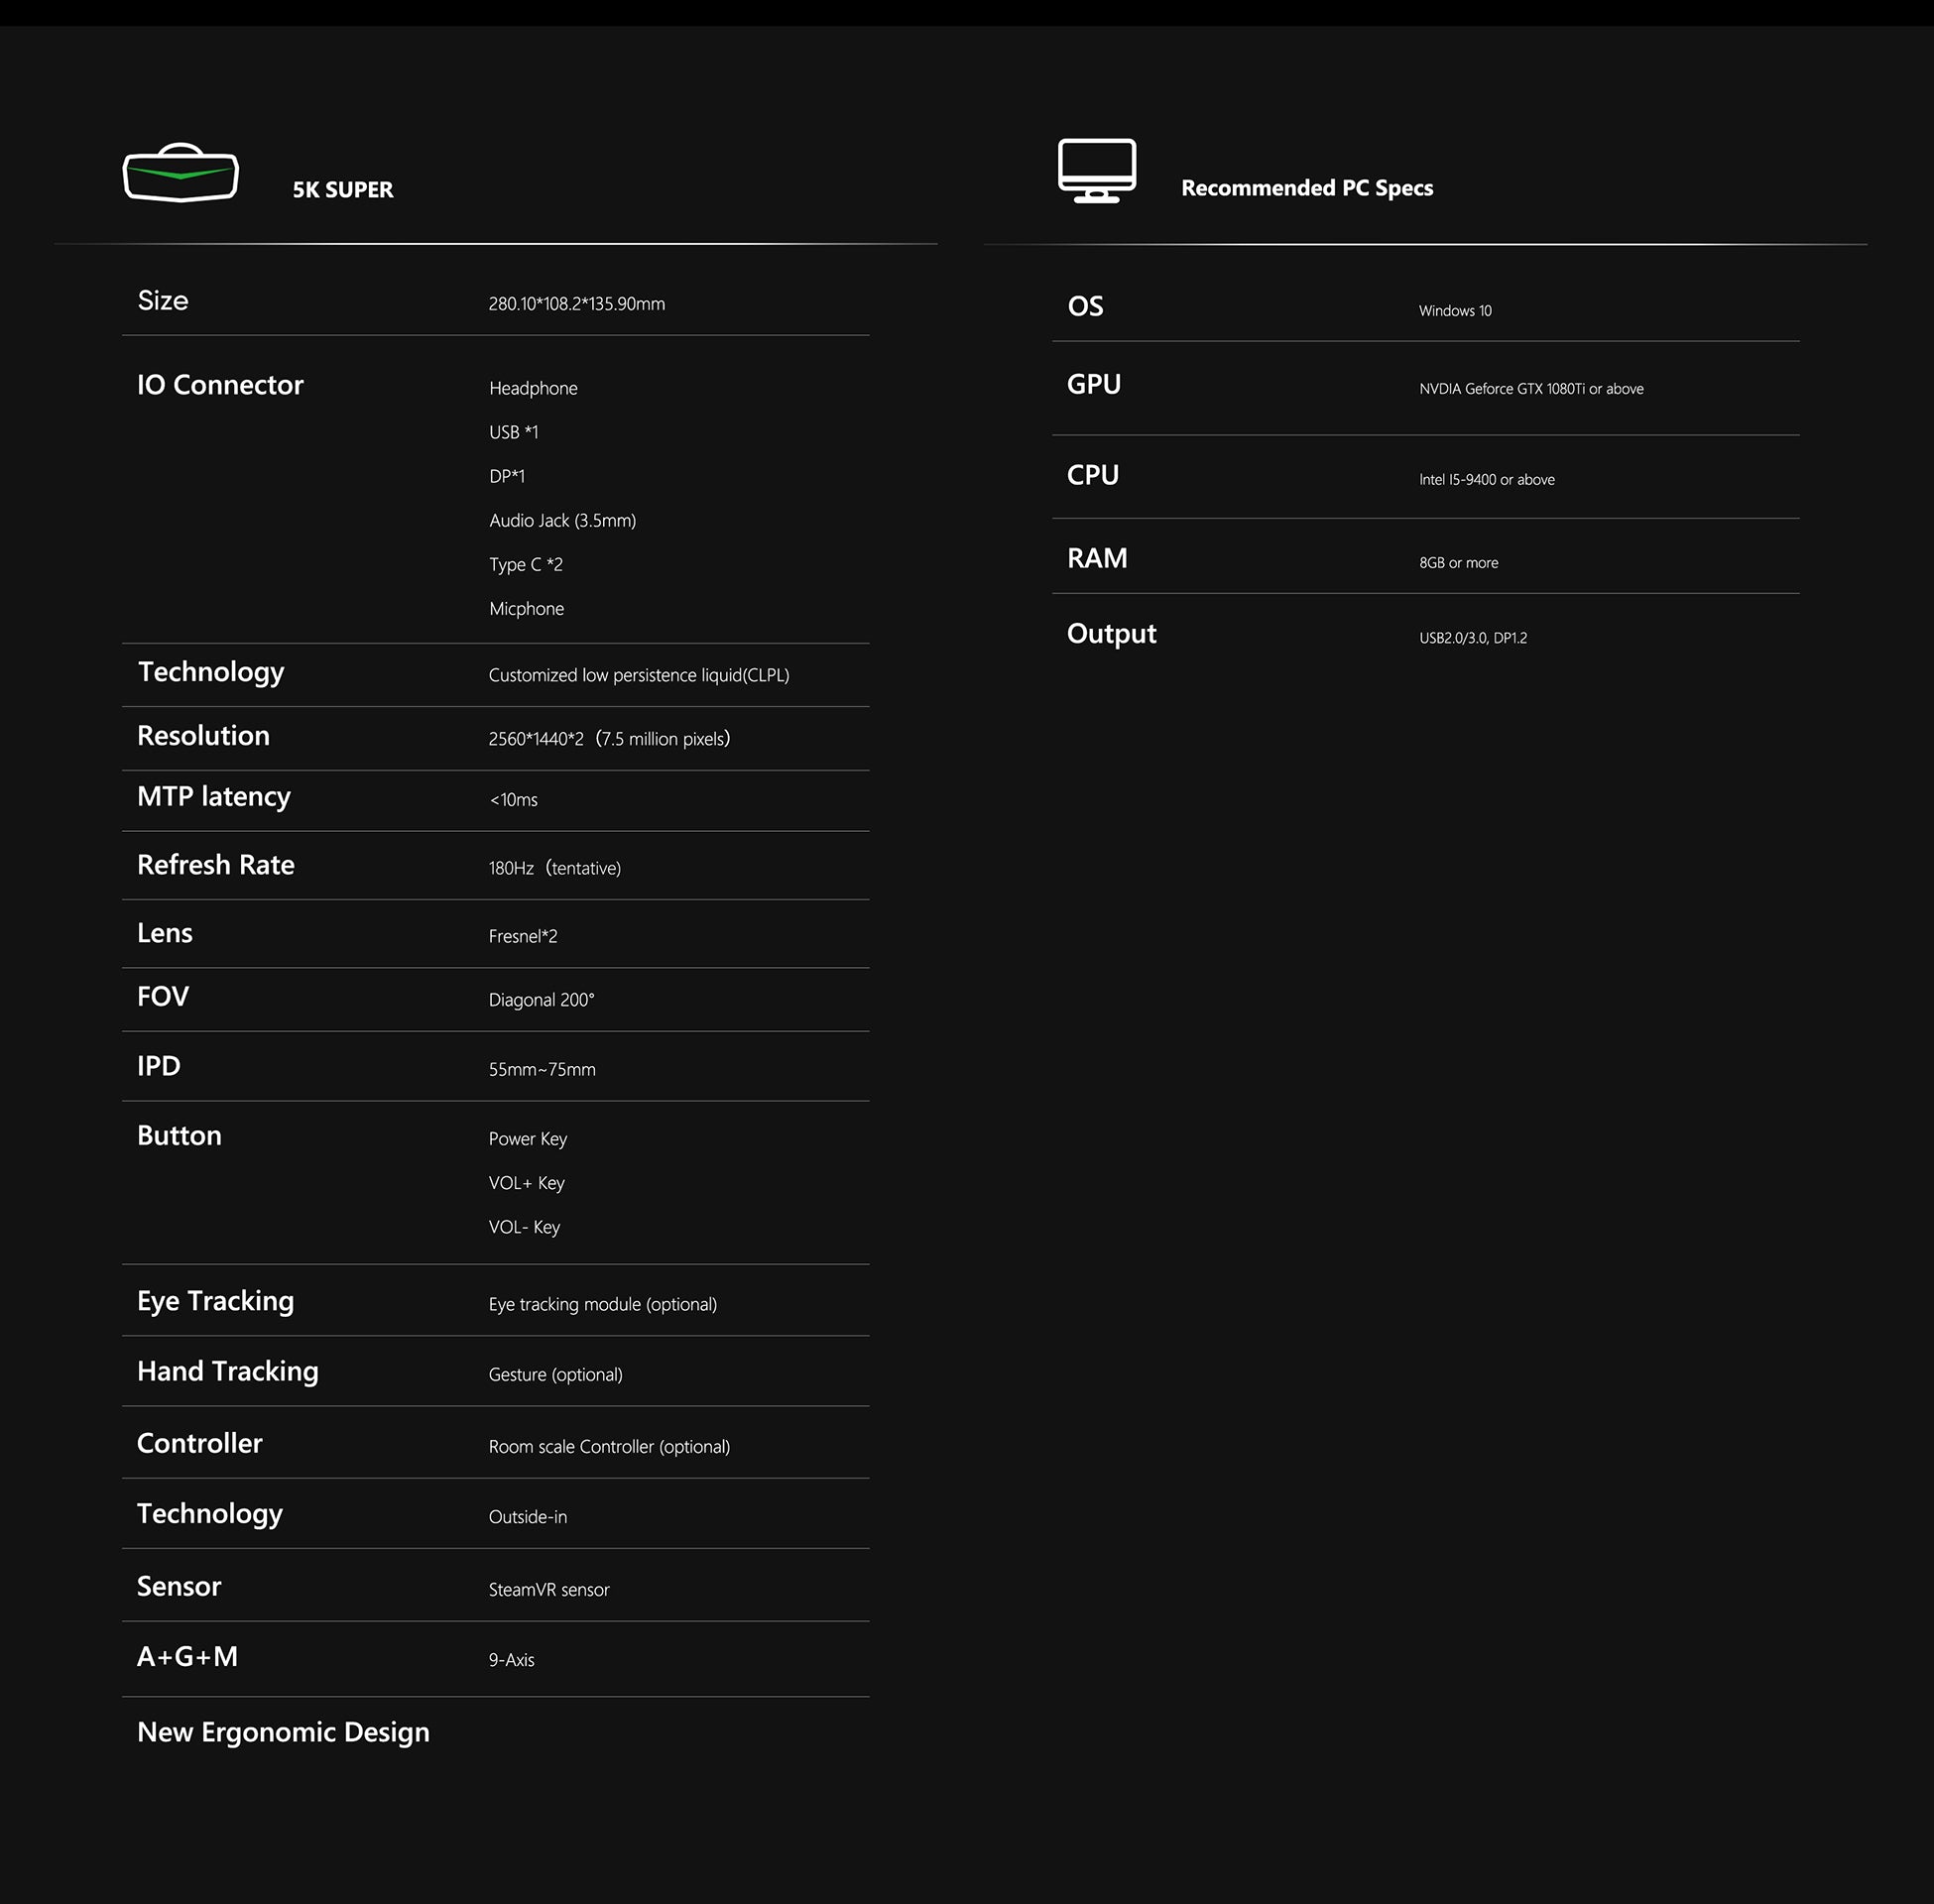Select the 5K SUPER heading
1934x1904 pixels.
[342, 190]
